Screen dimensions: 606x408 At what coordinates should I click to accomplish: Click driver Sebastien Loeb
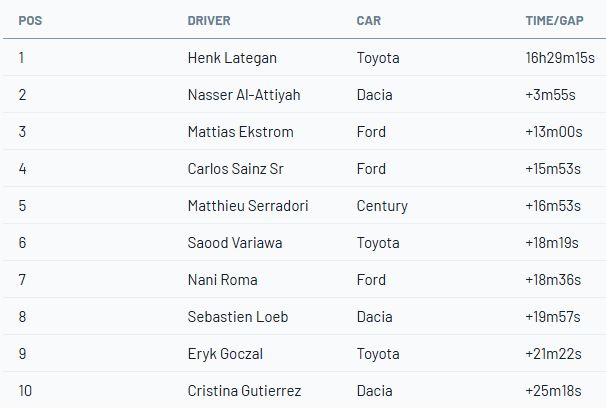(x=238, y=317)
